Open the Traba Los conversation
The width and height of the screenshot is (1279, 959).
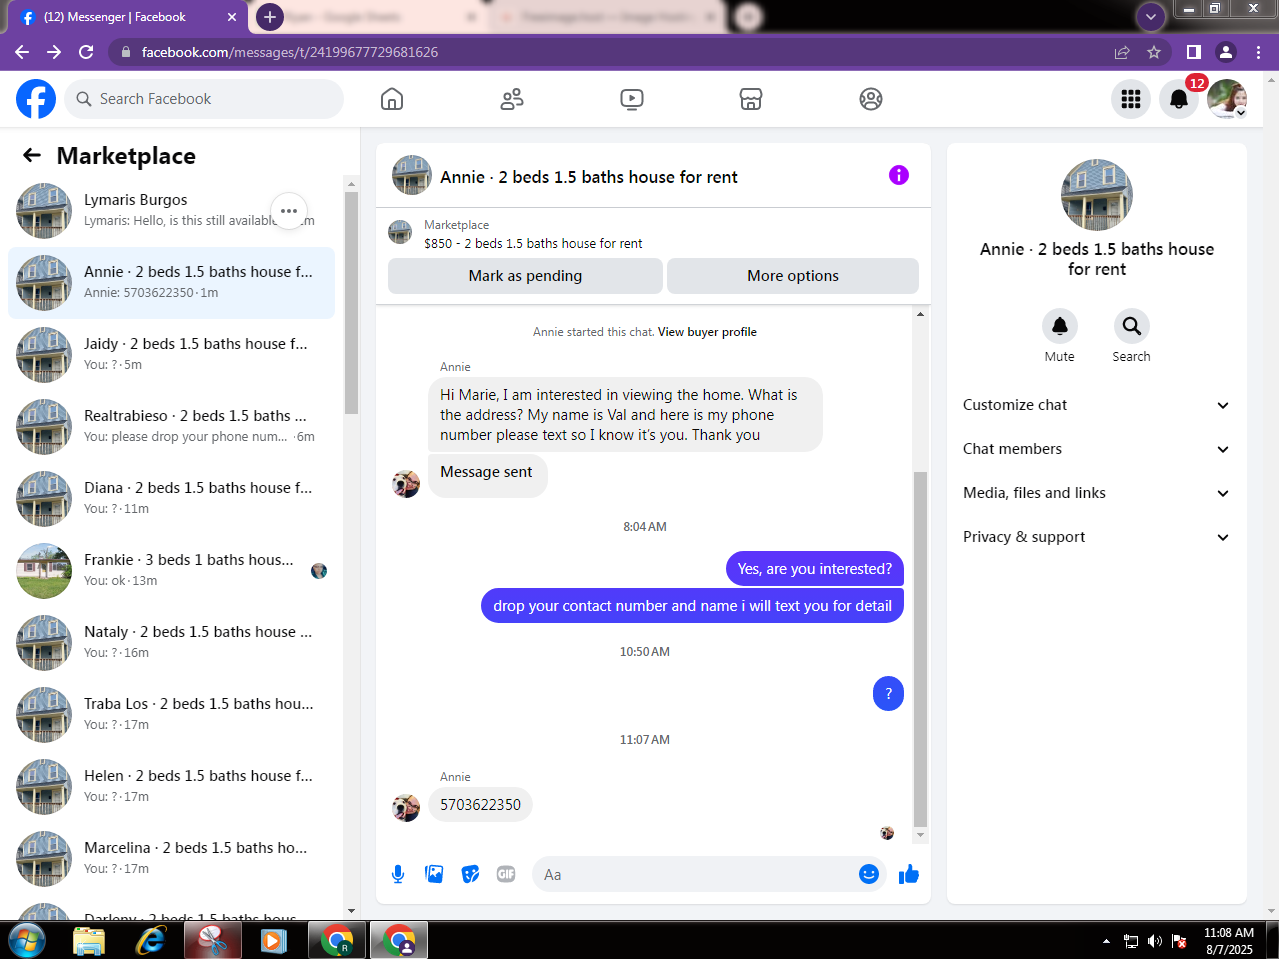[172, 715]
